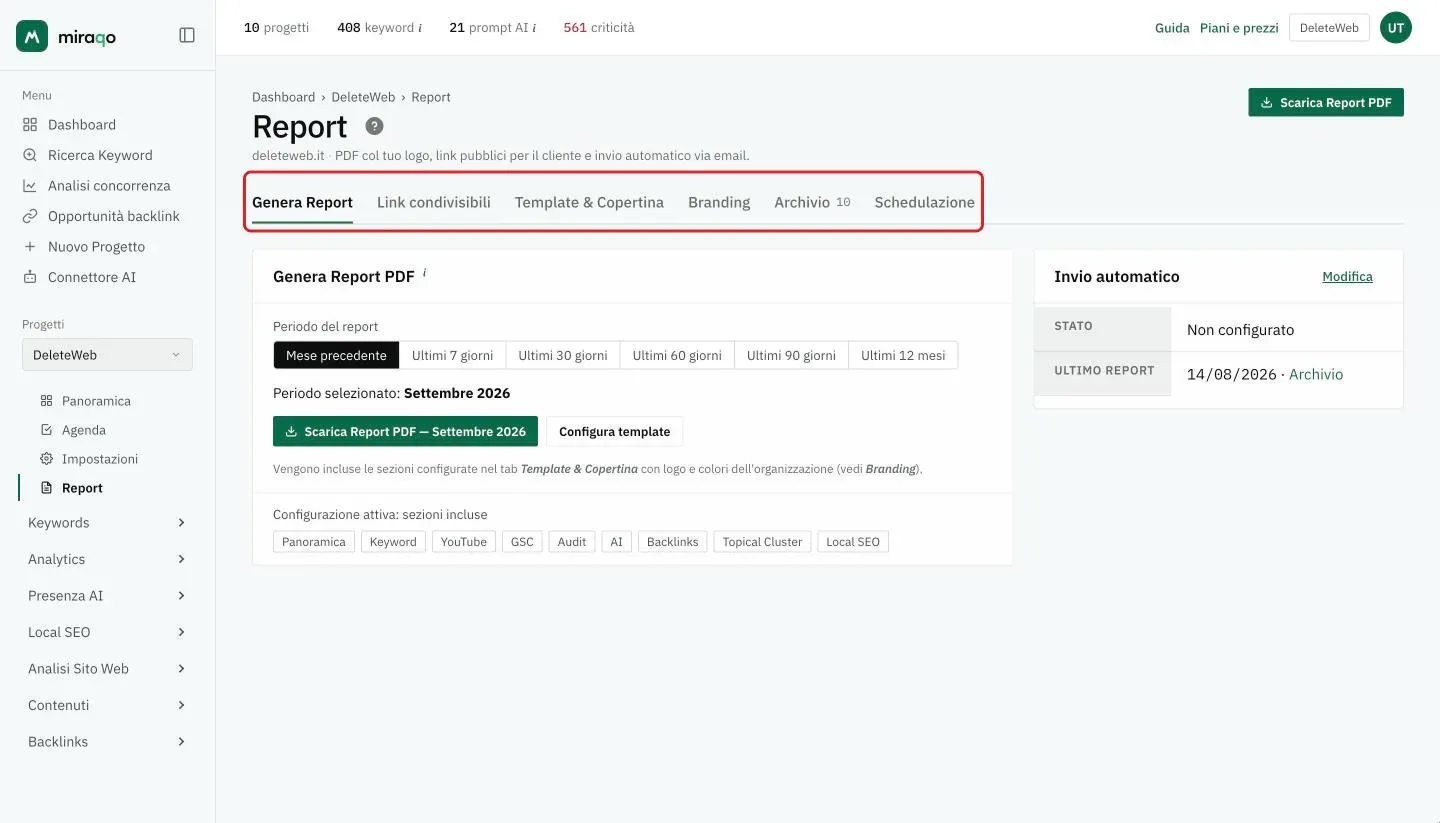The width and height of the screenshot is (1440, 823).
Task: Click the Opportunità backlink chain icon
Action: coord(30,216)
